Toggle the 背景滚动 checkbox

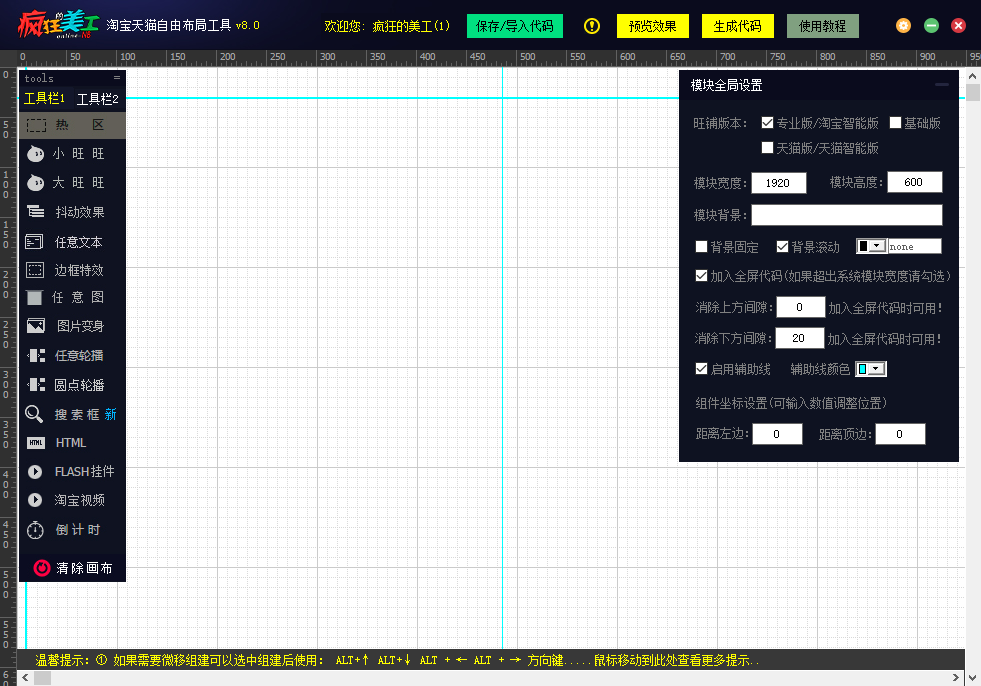click(782, 247)
